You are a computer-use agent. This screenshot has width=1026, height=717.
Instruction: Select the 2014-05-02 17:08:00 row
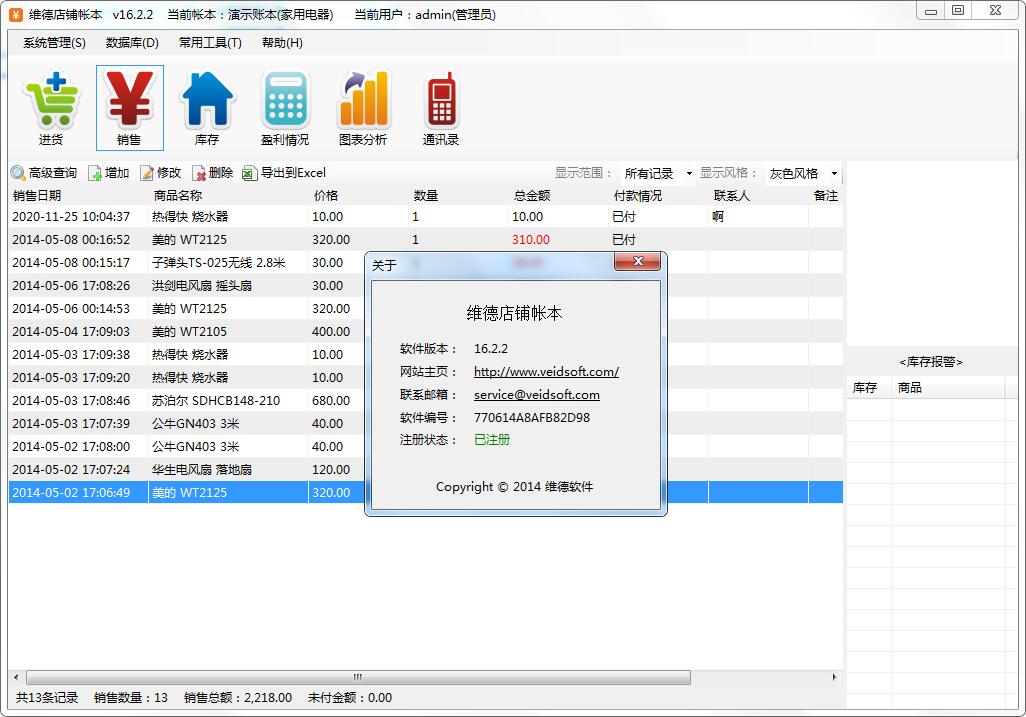click(x=186, y=446)
